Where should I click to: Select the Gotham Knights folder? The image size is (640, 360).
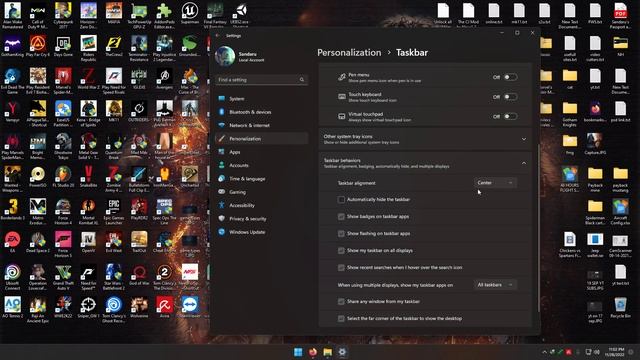tap(570, 113)
